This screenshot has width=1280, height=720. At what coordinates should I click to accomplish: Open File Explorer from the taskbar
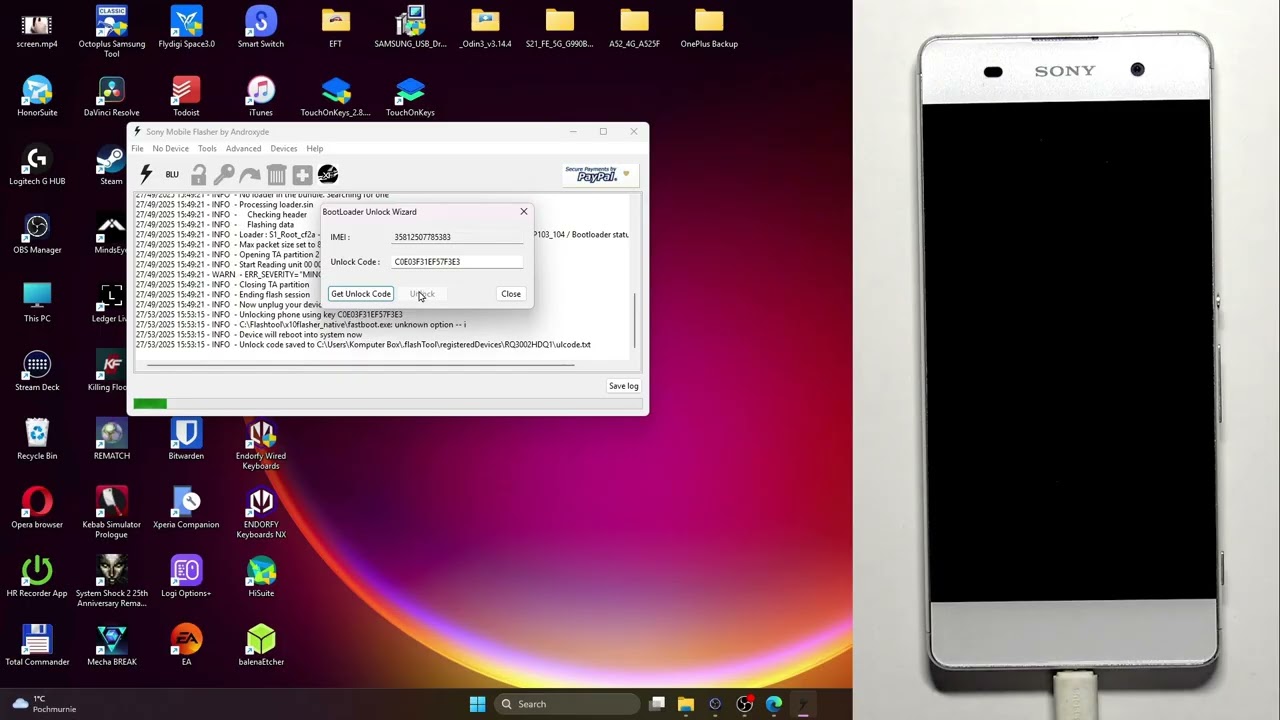(686, 704)
